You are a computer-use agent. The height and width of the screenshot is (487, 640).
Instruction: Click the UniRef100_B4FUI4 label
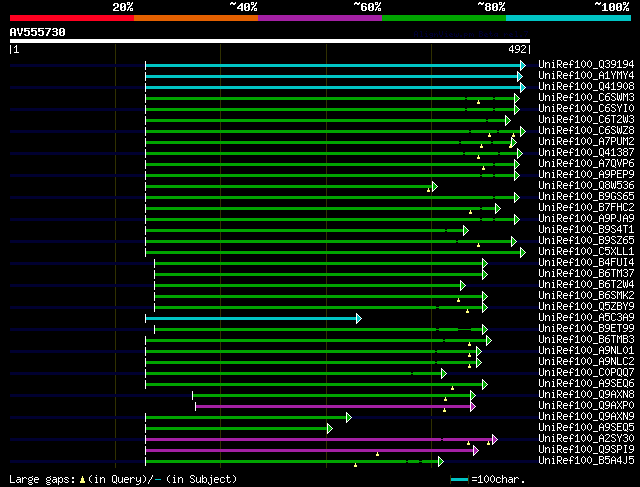coord(586,262)
